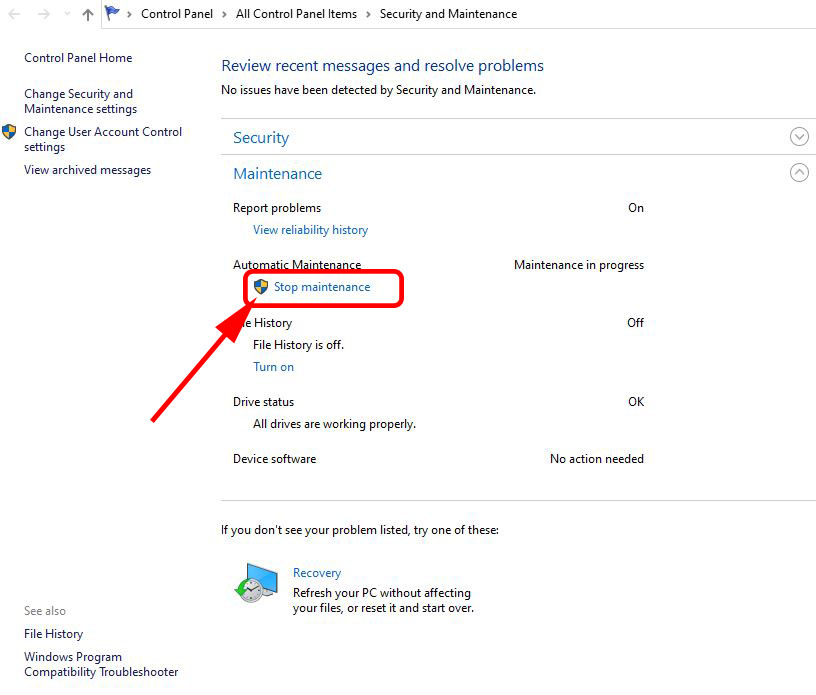Click the Stop maintenance link
The width and height of the screenshot is (816, 695).
tap(324, 286)
